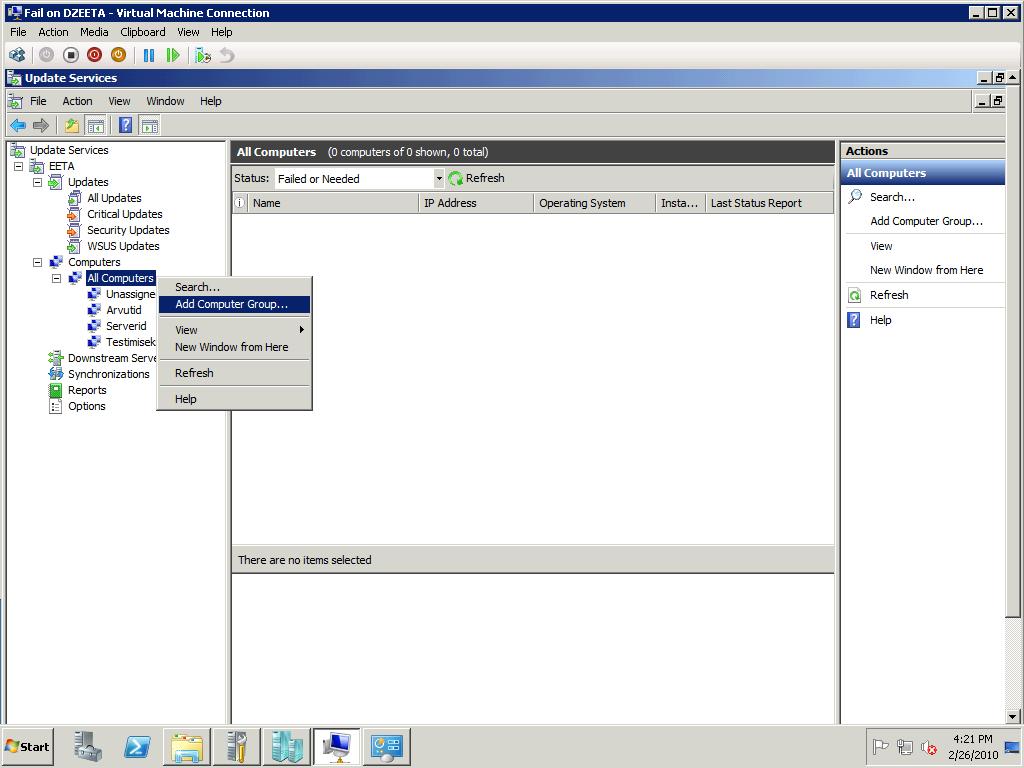Image resolution: width=1024 pixels, height=768 pixels.
Task: Choose Add Computer Group in context menu
Action: coord(234,304)
